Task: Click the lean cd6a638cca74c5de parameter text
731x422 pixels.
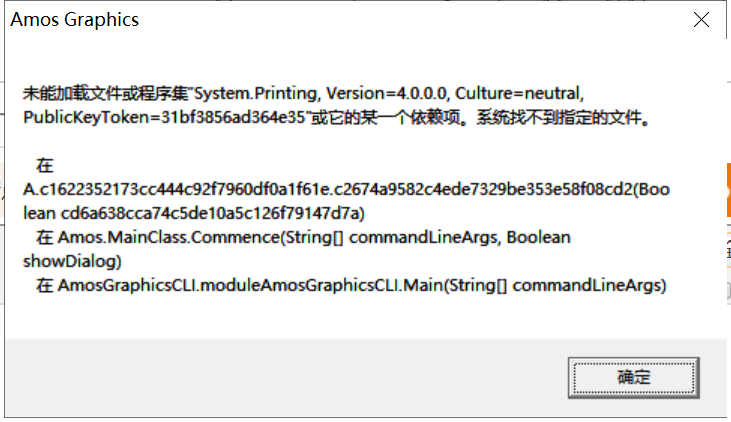Action: (195, 213)
